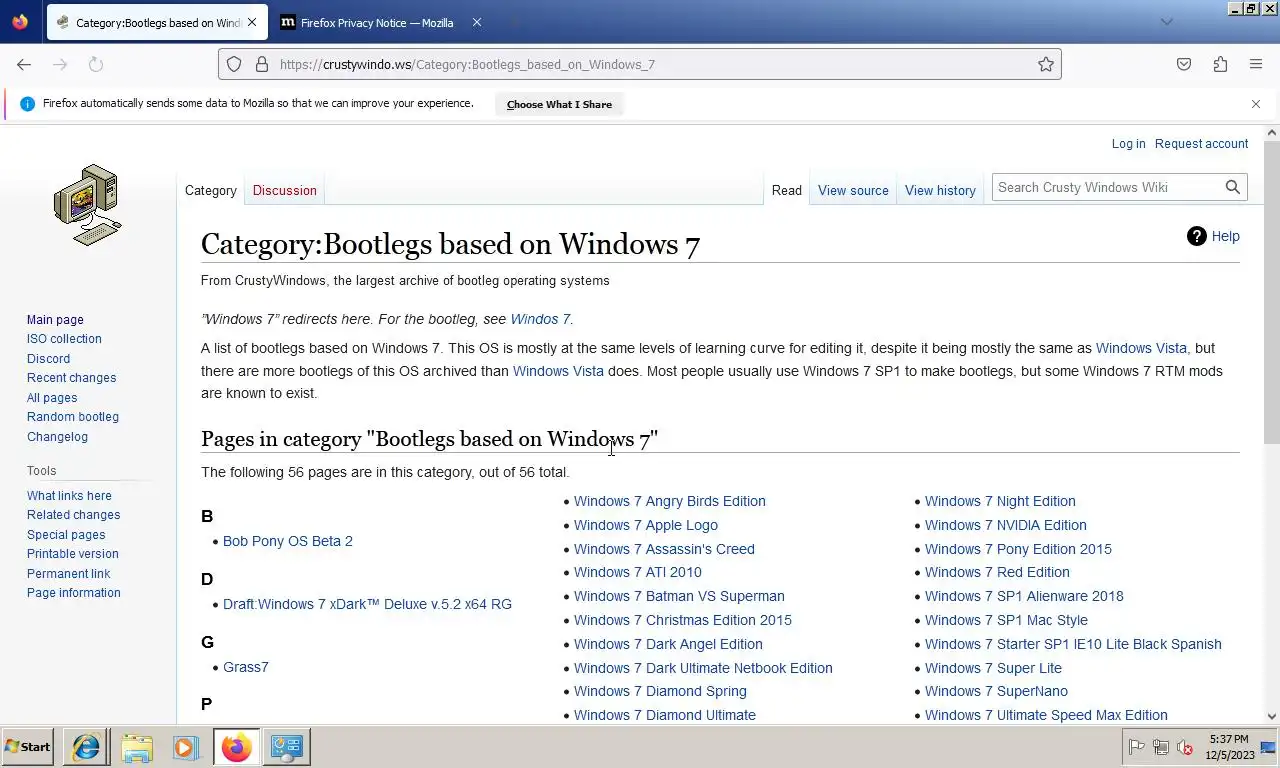
Task: Open Windows 7 NVIDIA Edition link
Action: pos(1006,525)
